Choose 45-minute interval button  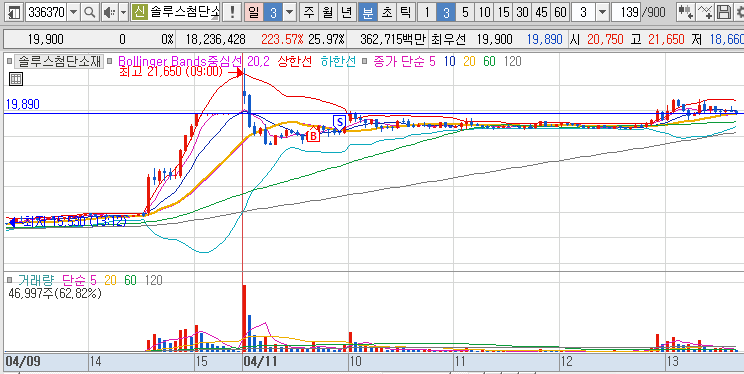click(x=541, y=12)
